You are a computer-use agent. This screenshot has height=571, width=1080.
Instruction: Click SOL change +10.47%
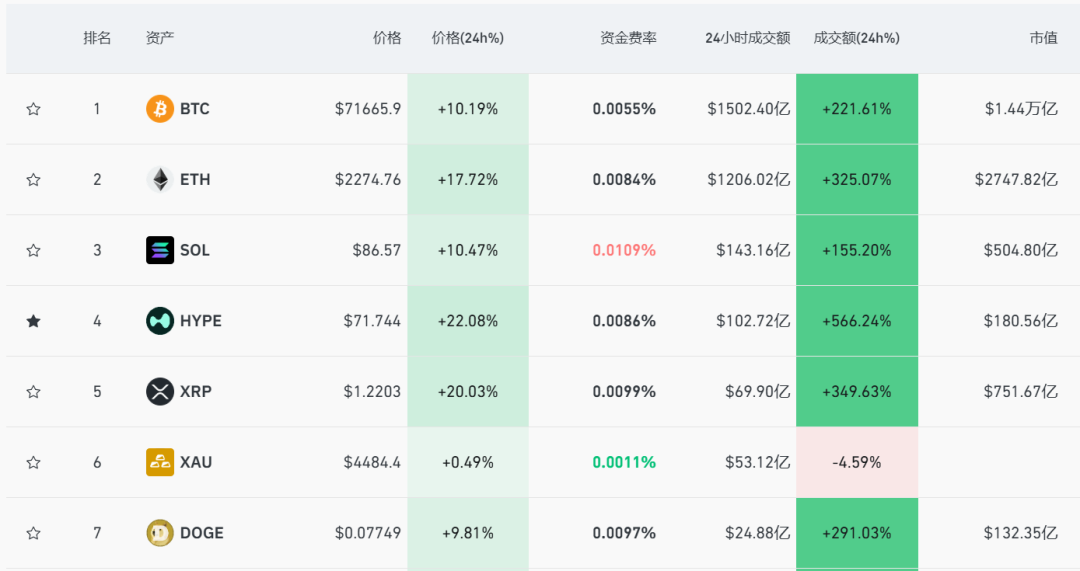tap(468, 250)
